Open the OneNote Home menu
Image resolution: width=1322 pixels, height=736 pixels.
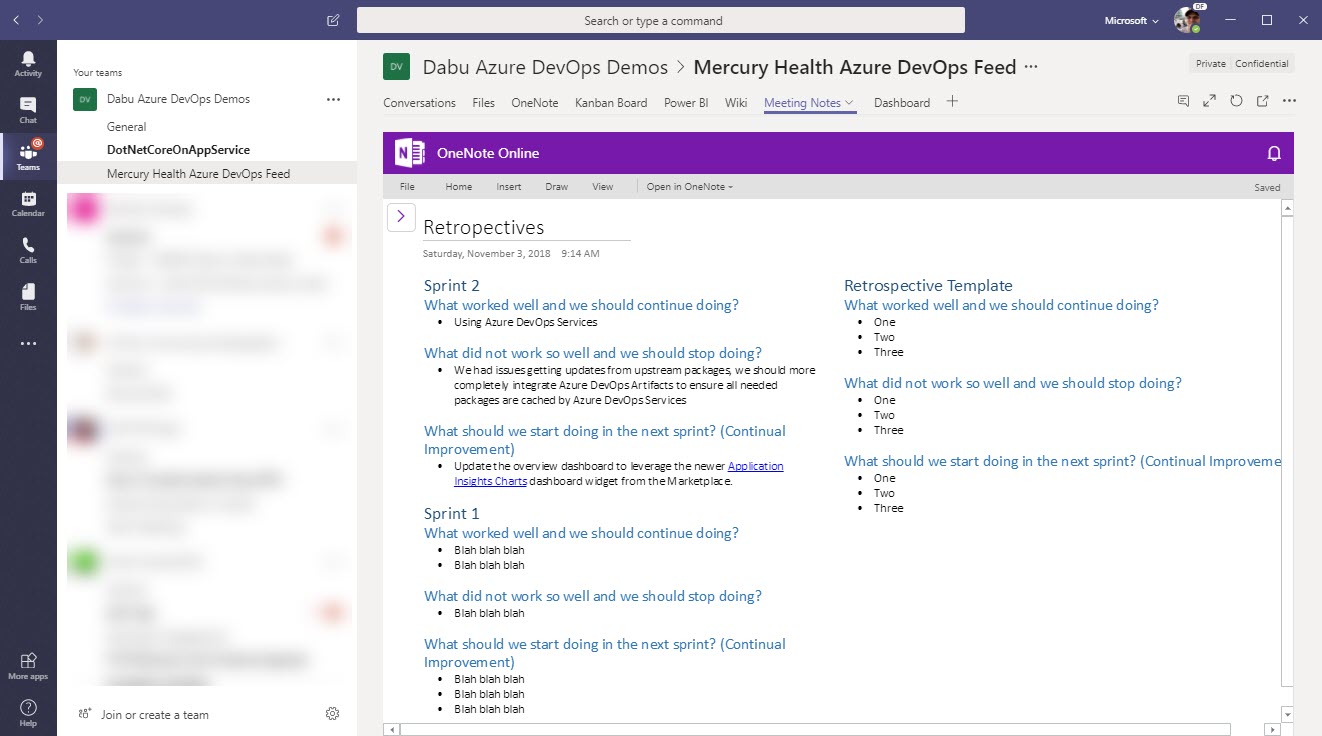tap(459, 187)
